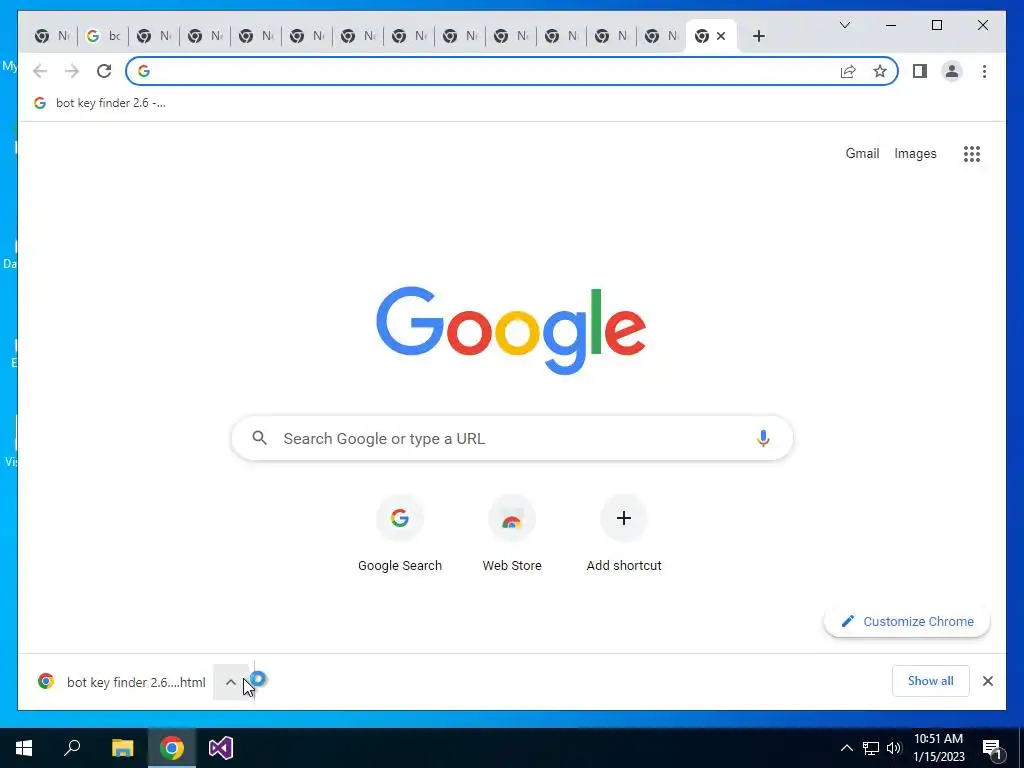1024x768 pixels.
Task: Go forward to next page
Action: click(x=72, y=71)
